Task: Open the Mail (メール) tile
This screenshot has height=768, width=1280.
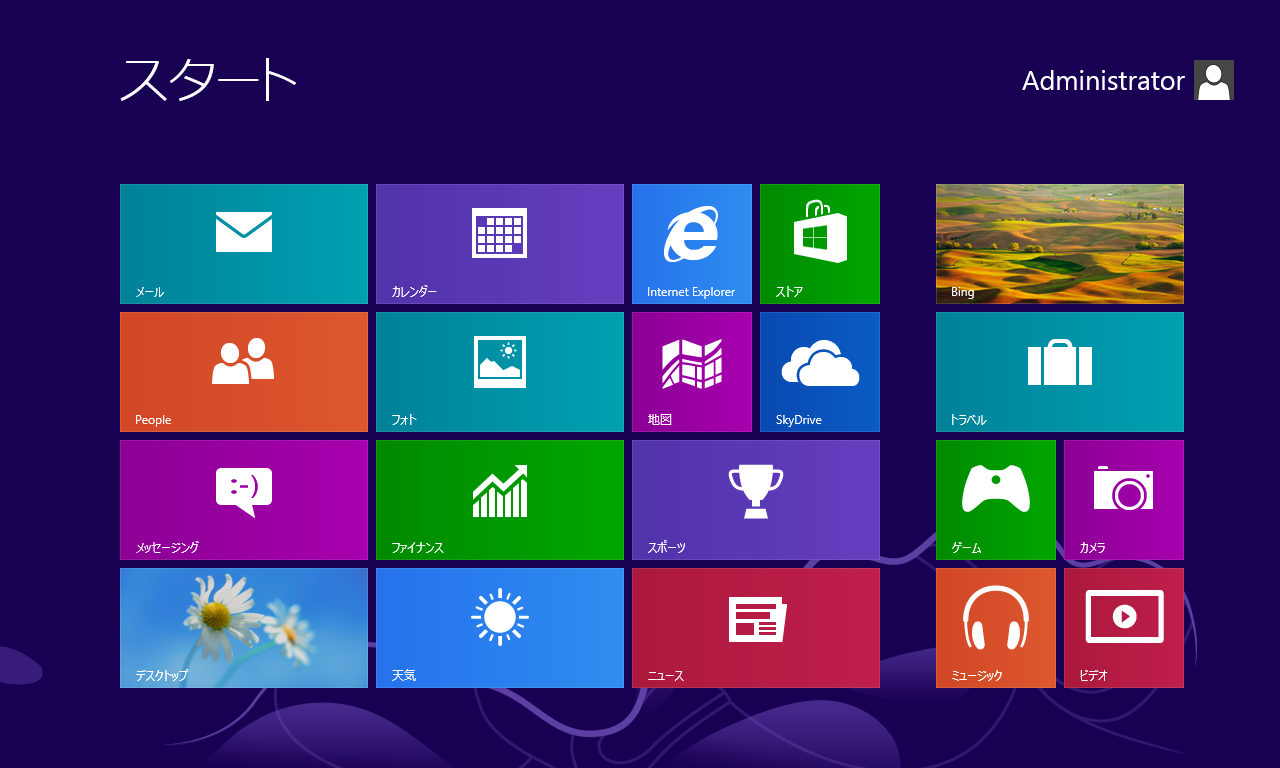Action: click(x=244, y=244)
